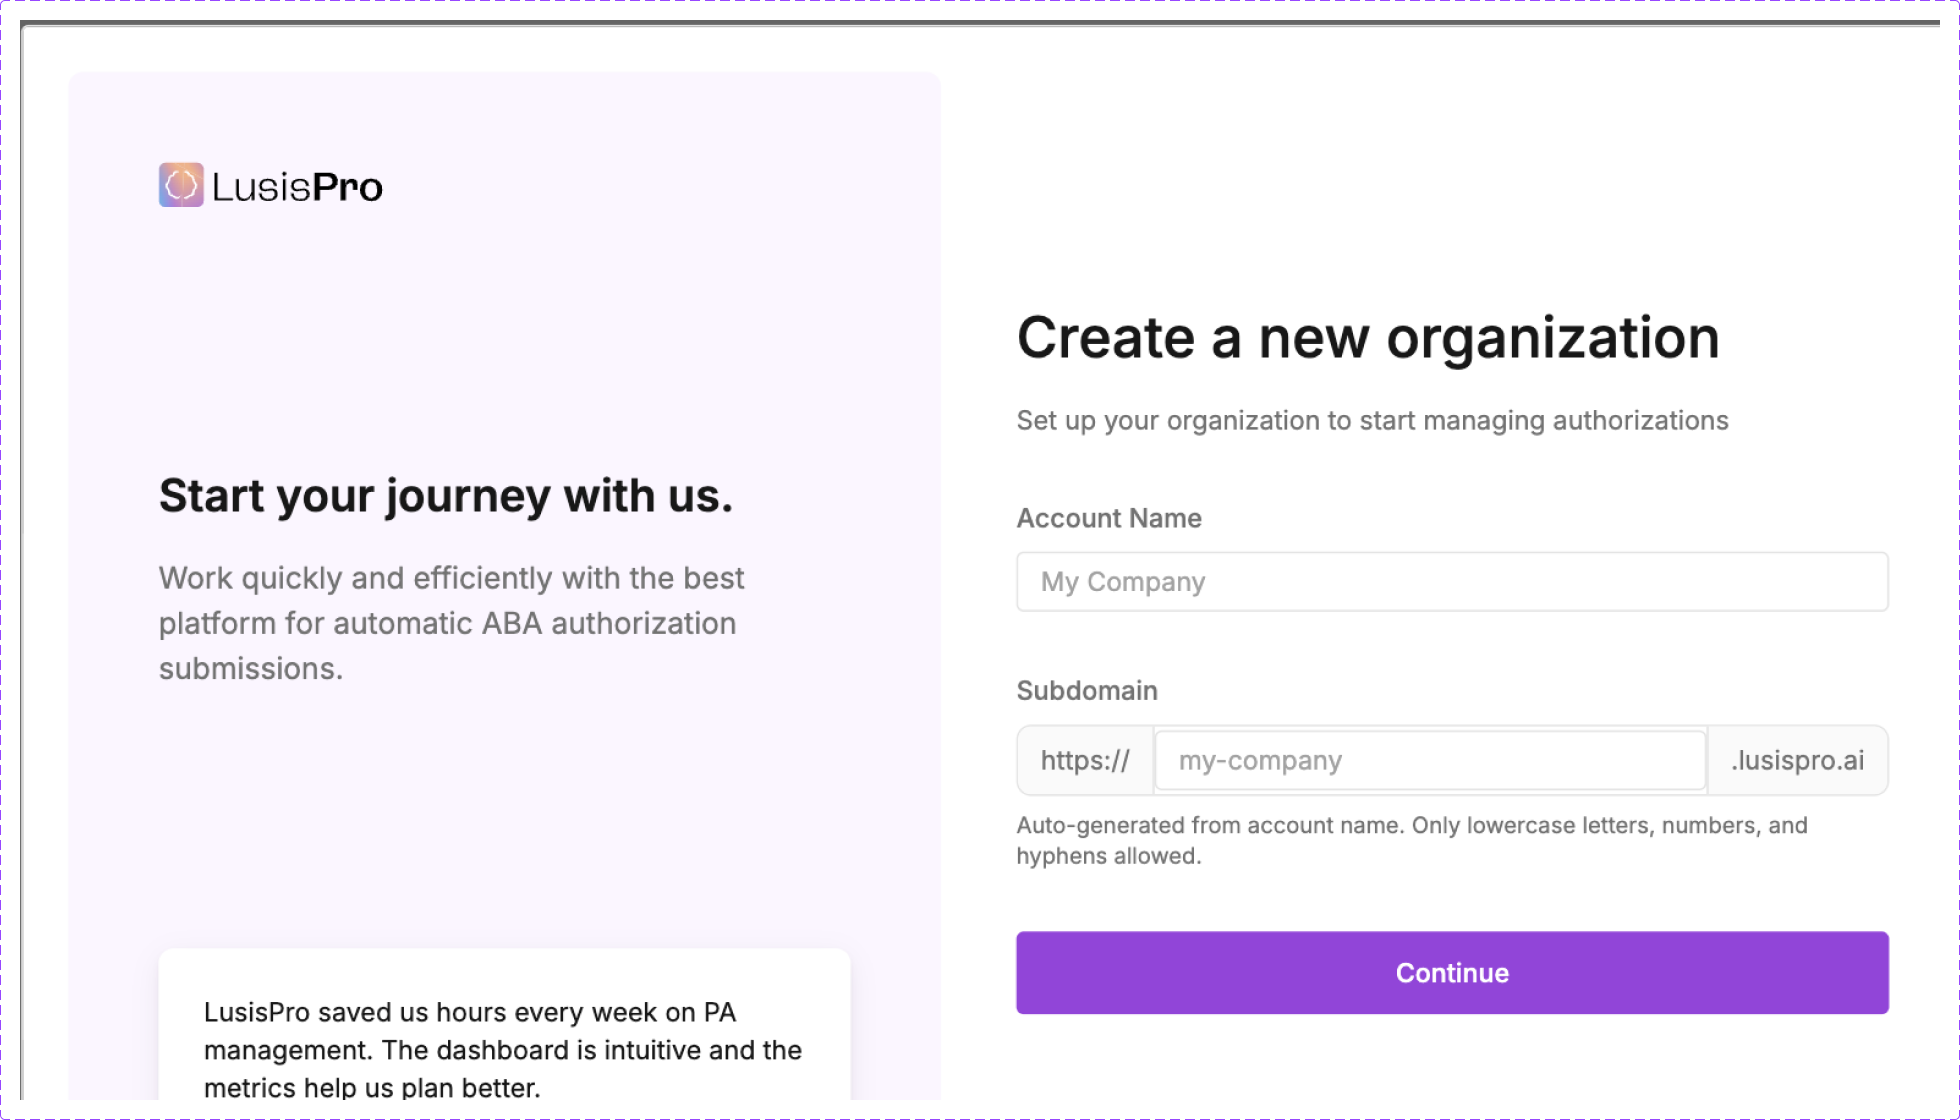Image resolution: width=1960 pixels, height=1120 pixels.
Task: Click the https:// prefix box
Action: [x=1085, y=760]
